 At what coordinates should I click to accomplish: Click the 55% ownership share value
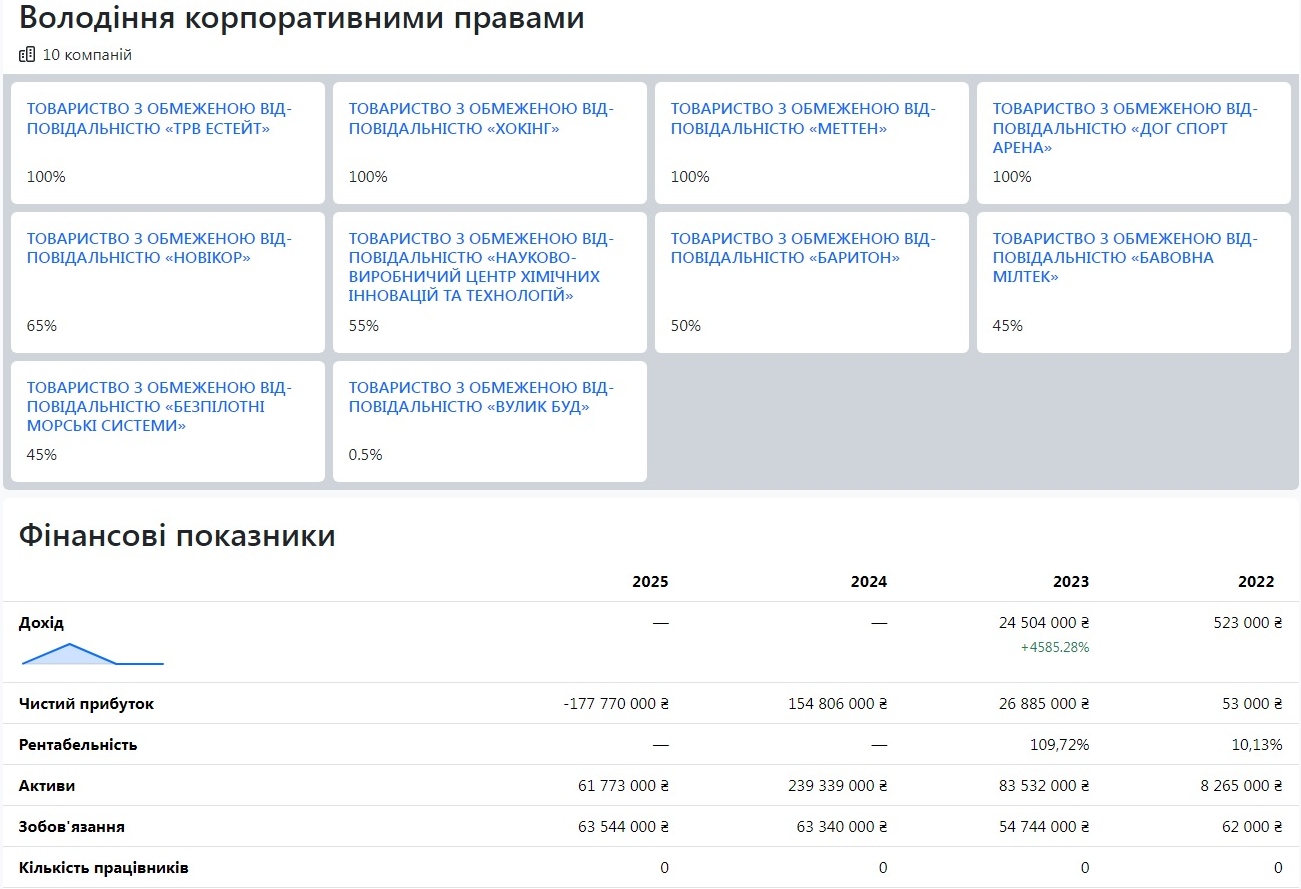(364, 325)
